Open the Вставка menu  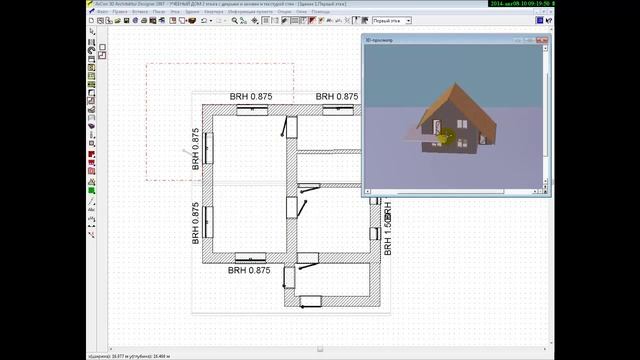point(140,12)
